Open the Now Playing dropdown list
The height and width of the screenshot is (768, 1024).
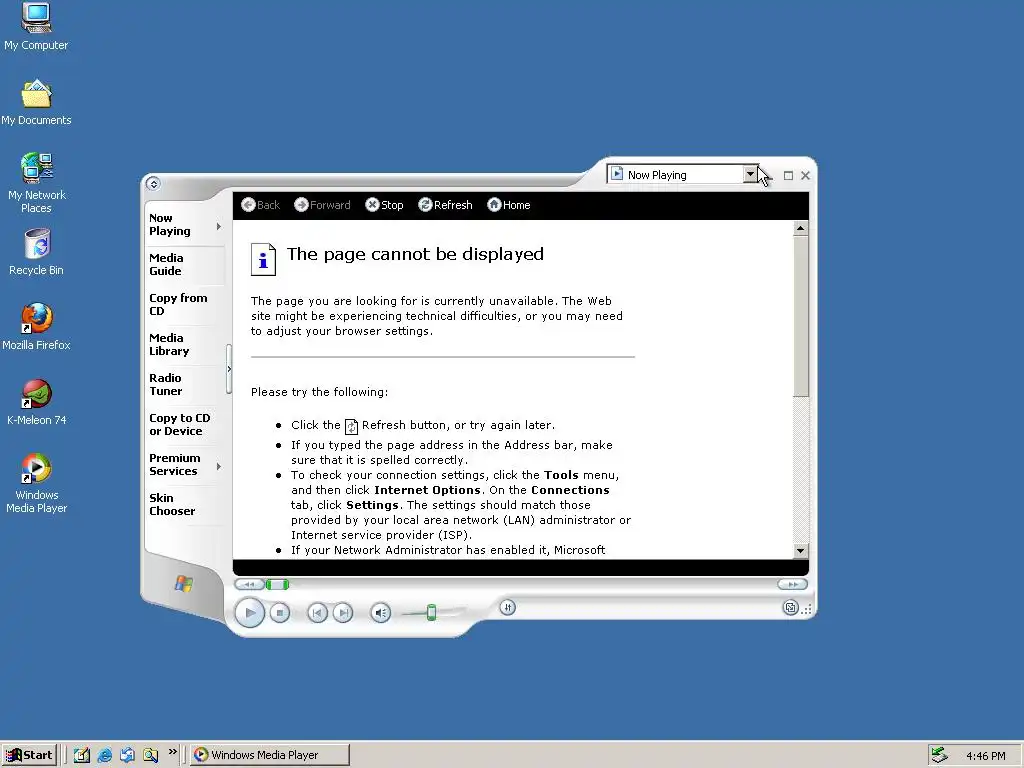750,174
